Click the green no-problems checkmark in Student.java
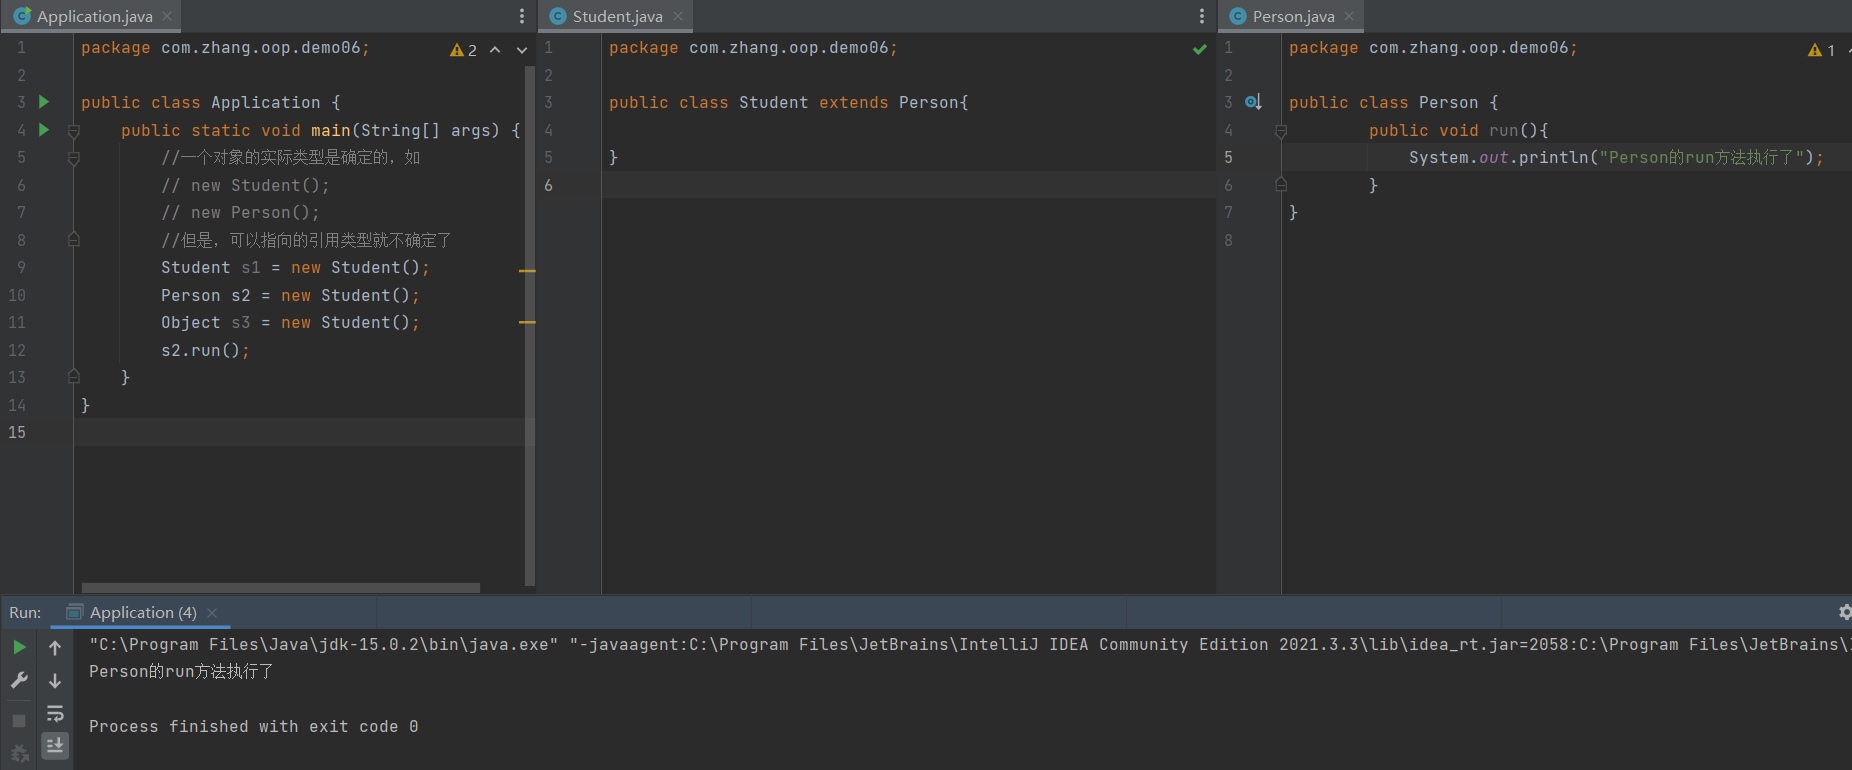The image size is (1852, 770). 1200,49
